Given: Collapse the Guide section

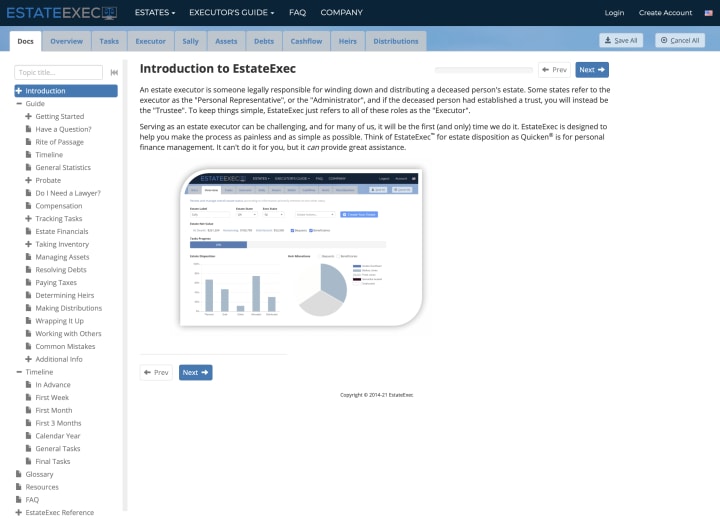Looking at the screenshot, I should (x=19, y=104).
